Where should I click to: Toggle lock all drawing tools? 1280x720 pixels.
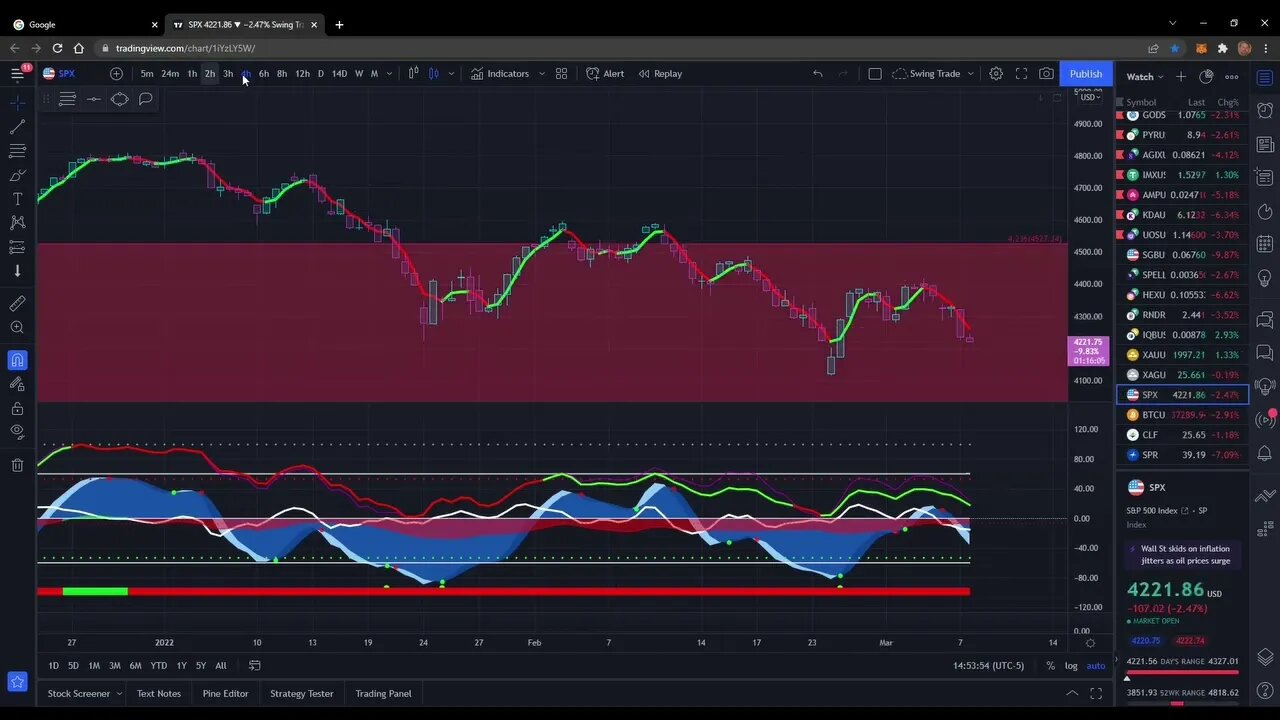point(17,408)
